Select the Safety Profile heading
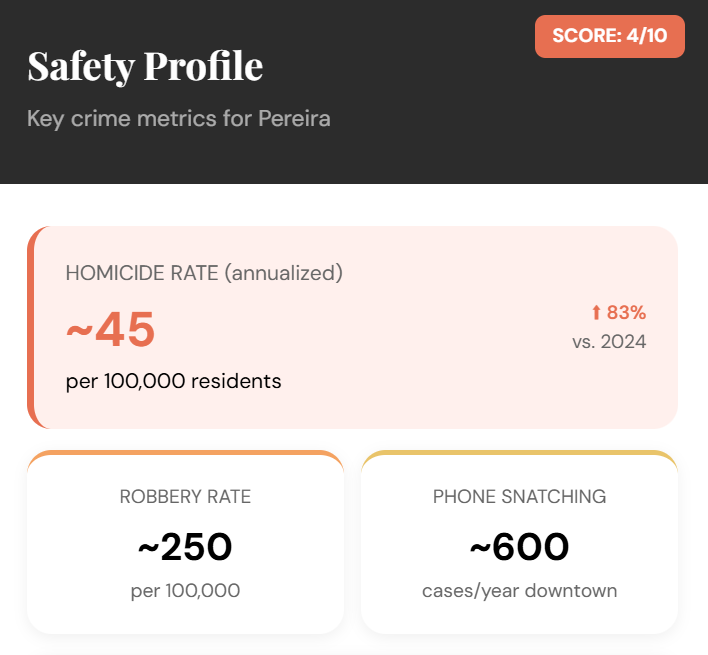 click(145, 66)
